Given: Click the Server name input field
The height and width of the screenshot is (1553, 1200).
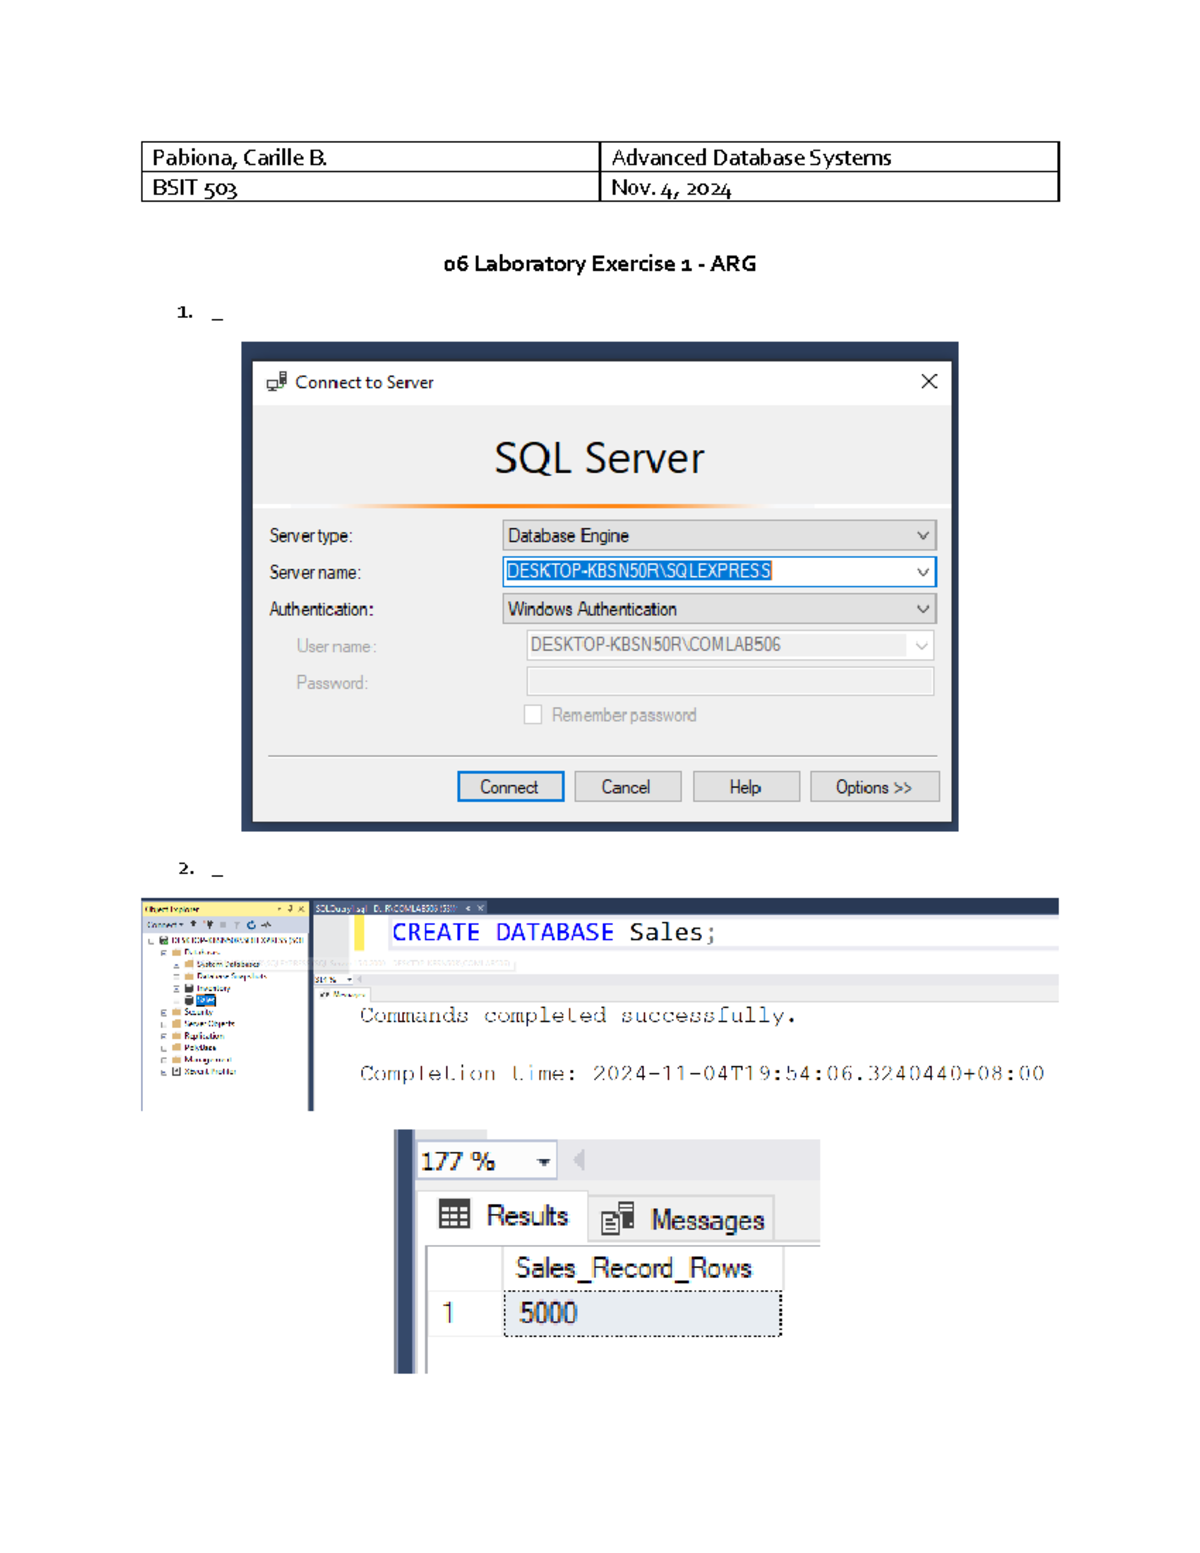Looking at the screenshot, I should click(x=705, y=572).
